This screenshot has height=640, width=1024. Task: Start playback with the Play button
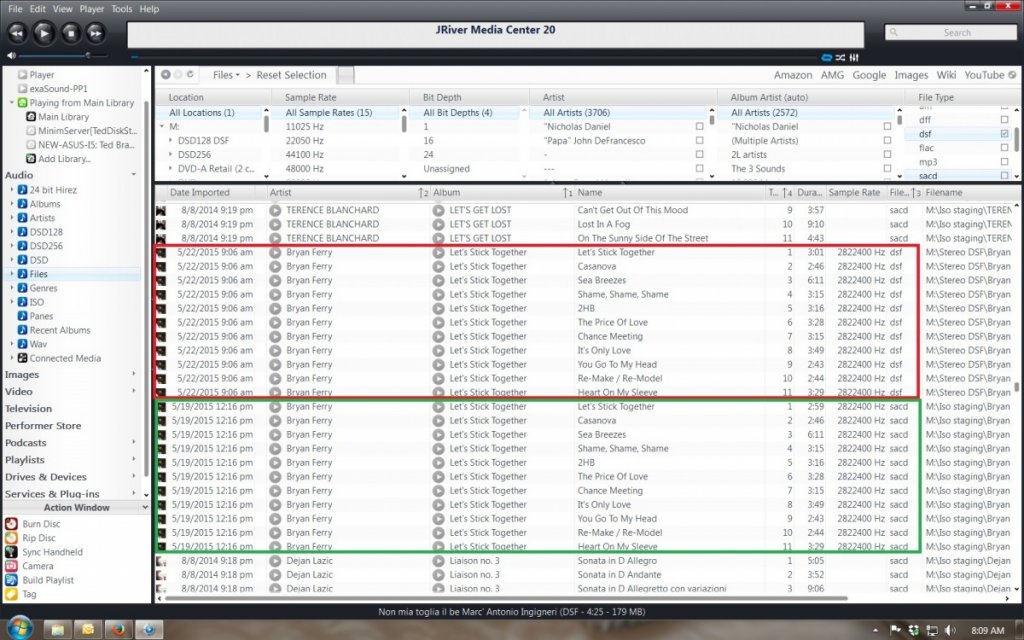(44, 33)
